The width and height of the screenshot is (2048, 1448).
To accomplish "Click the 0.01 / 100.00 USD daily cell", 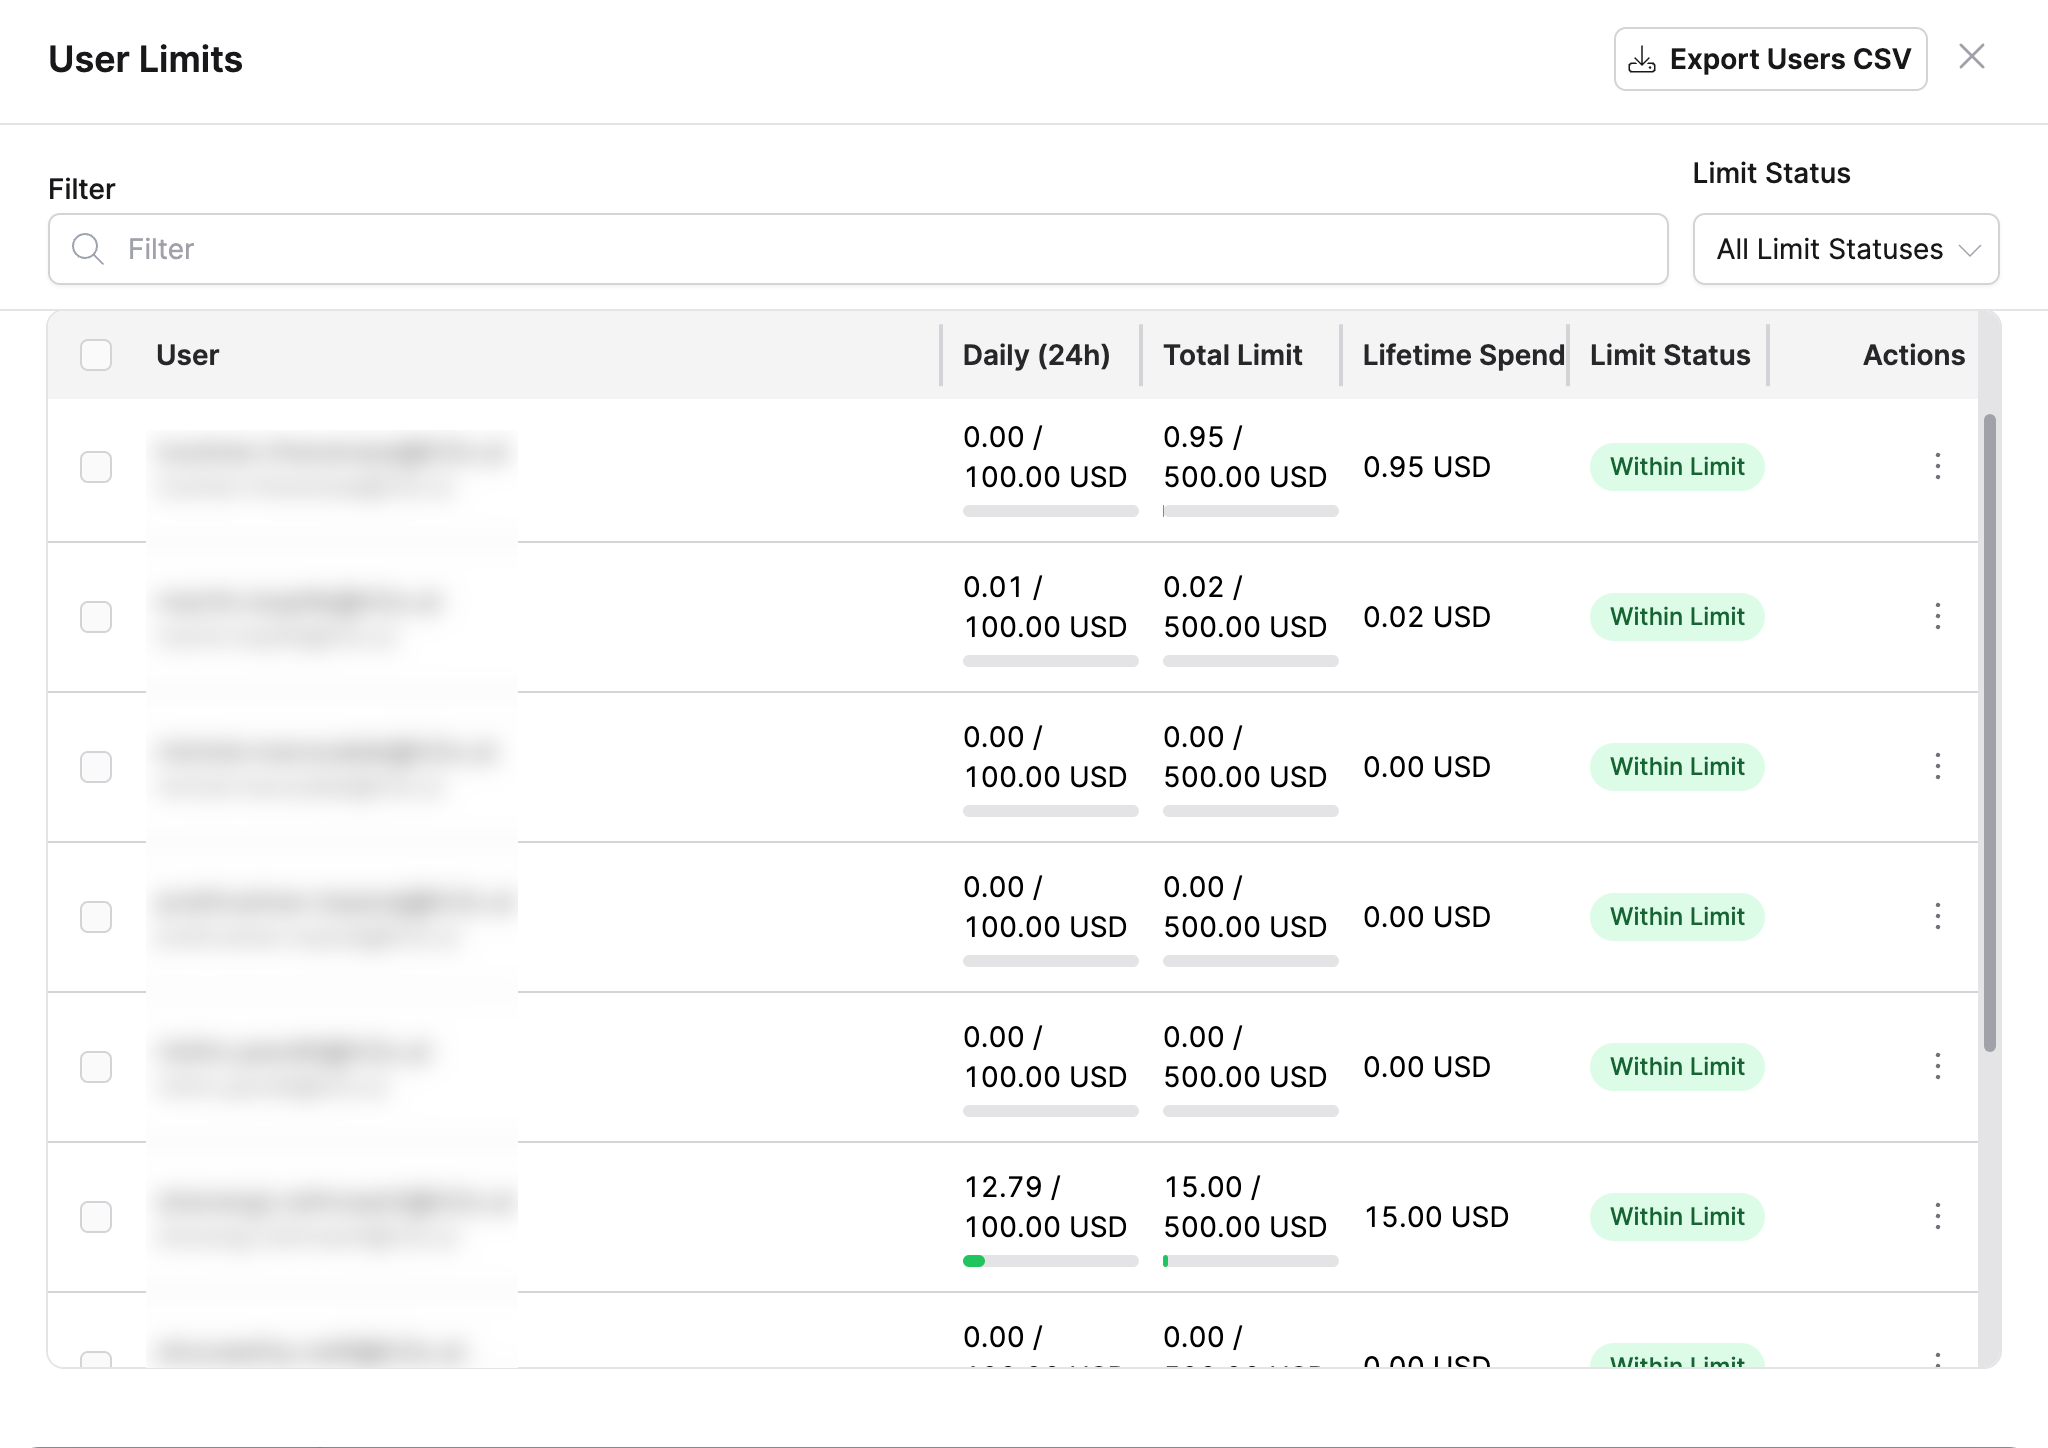I will (x=1046, y=607).
